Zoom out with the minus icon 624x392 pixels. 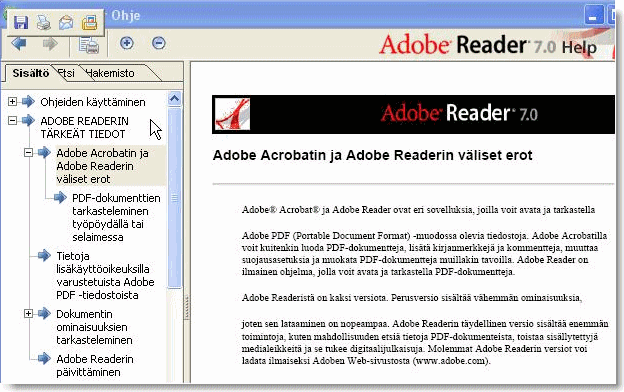[x=158, y=43]
